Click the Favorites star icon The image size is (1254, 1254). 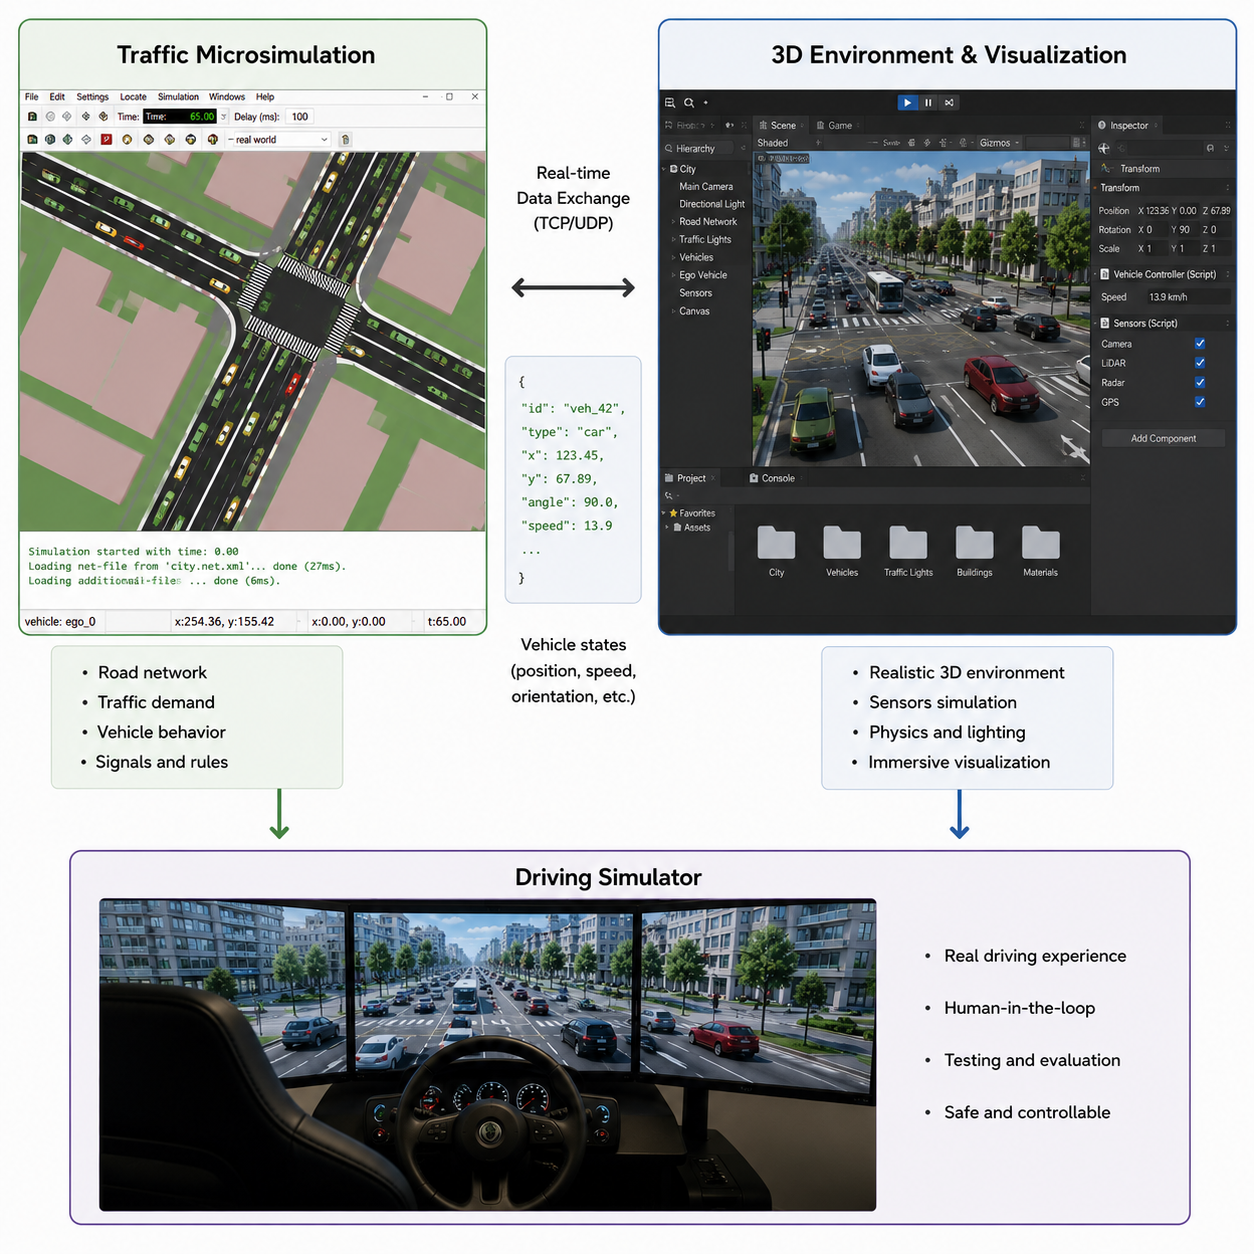pos(674,513)
